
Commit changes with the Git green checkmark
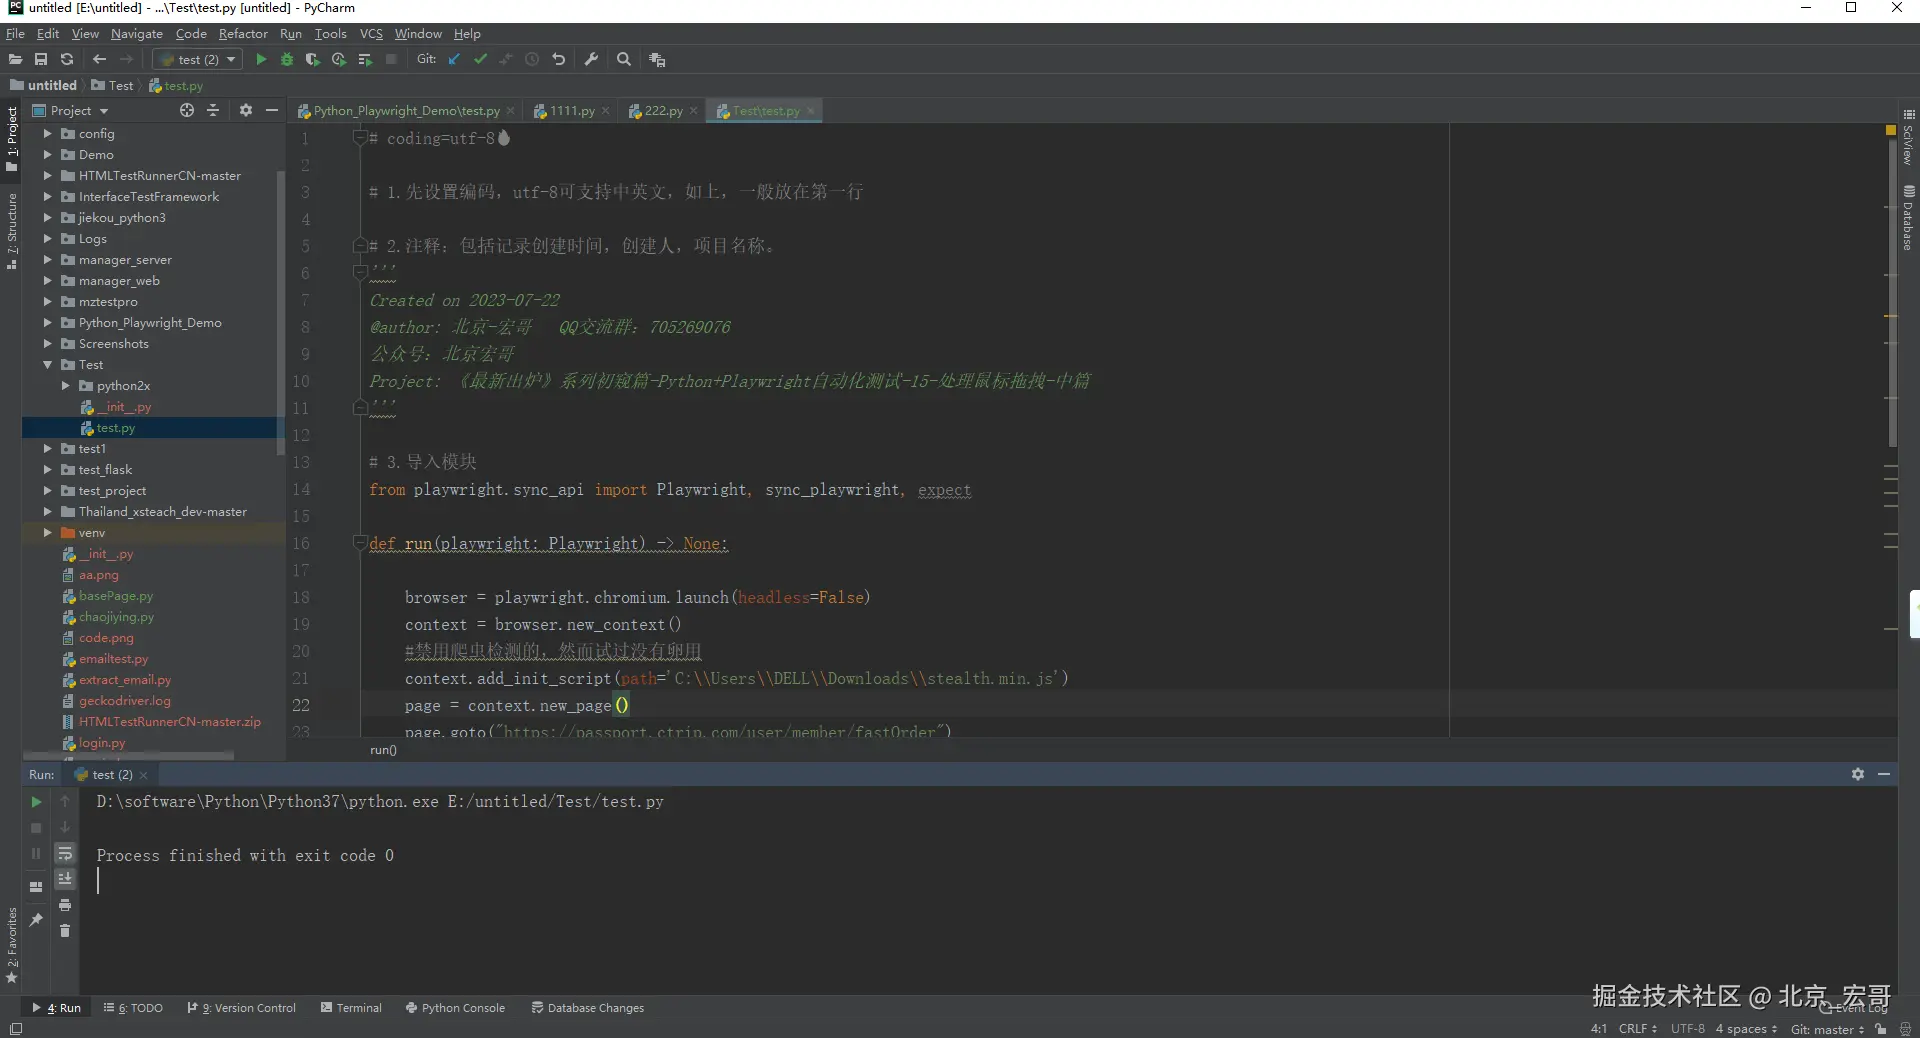tap(480, 60)
